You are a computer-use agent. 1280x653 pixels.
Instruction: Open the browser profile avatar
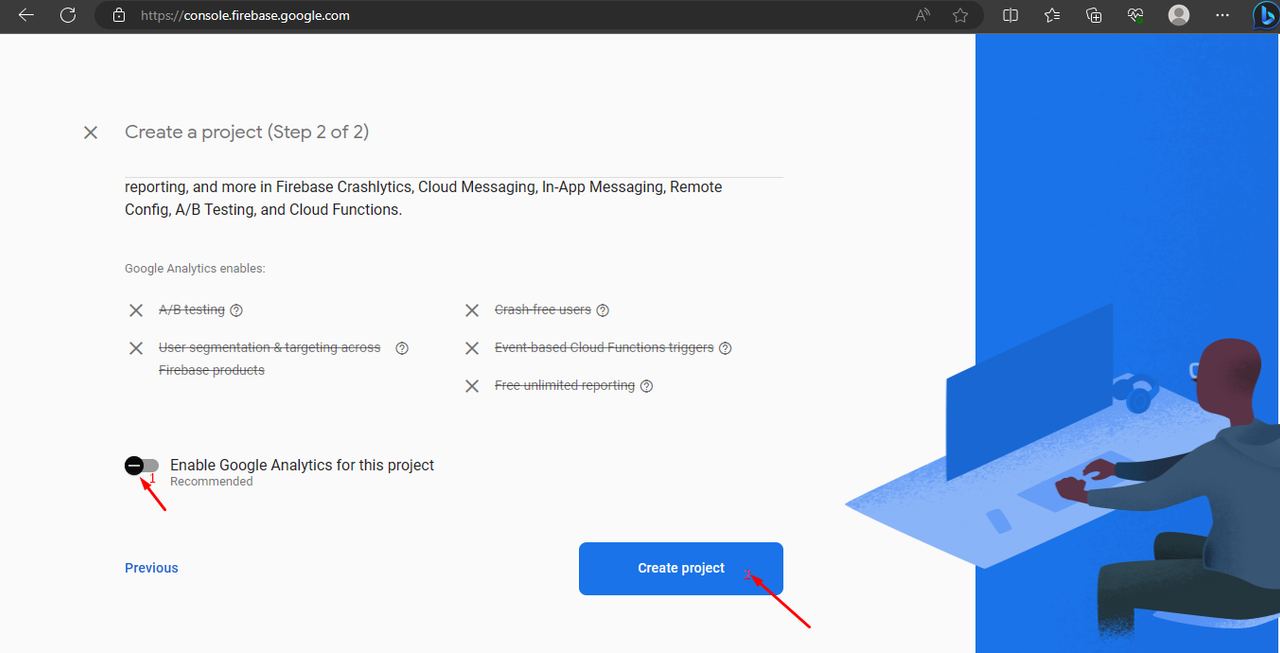tap(1178, 15)
